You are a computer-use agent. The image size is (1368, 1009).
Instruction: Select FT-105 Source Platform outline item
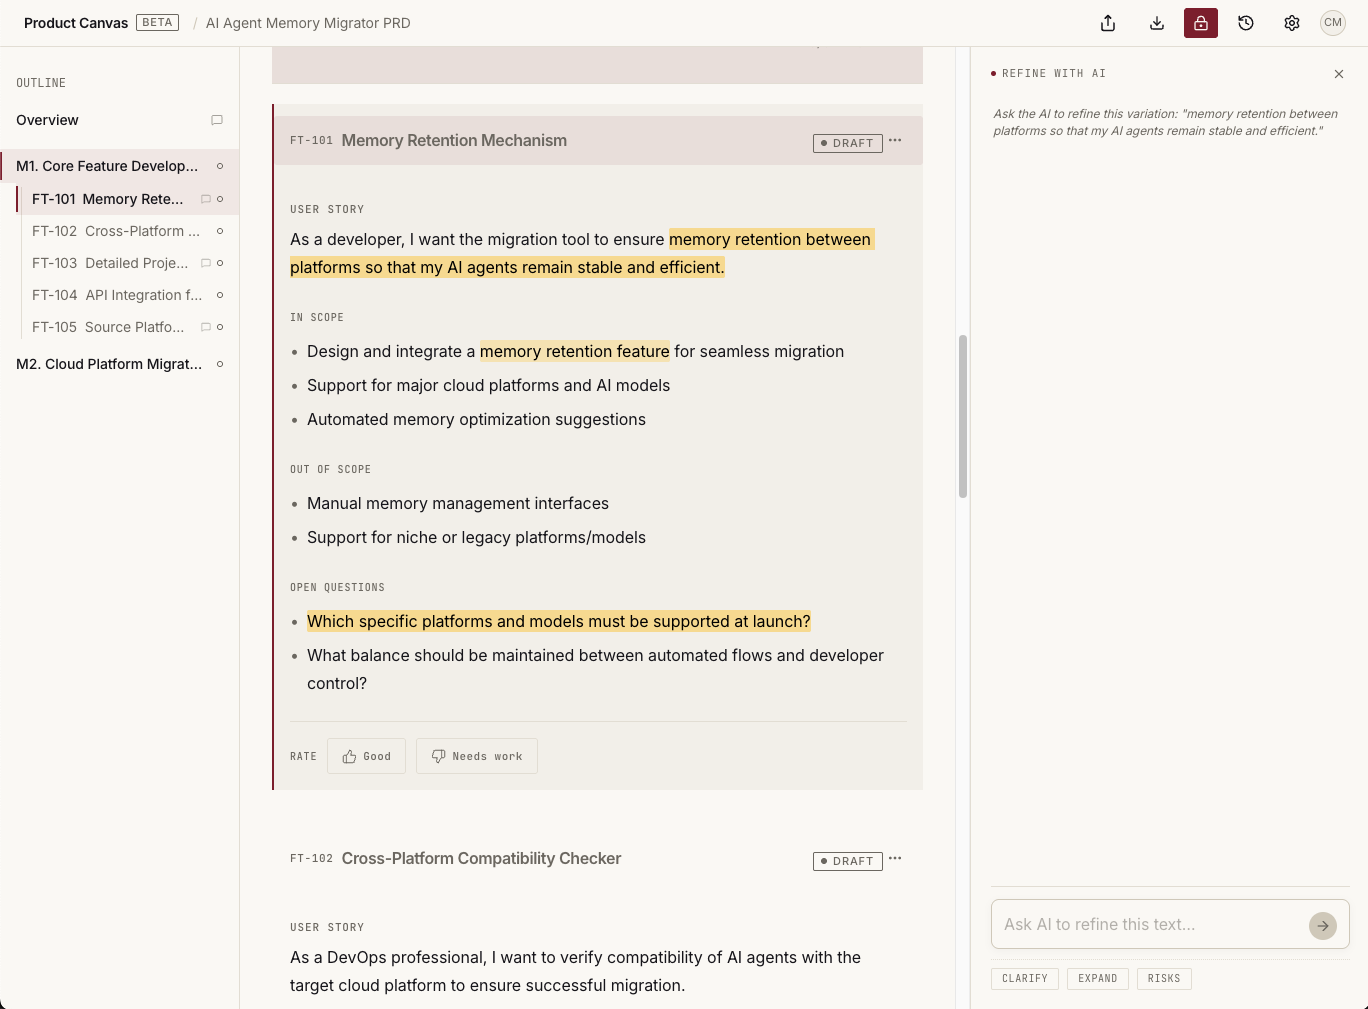128,327
